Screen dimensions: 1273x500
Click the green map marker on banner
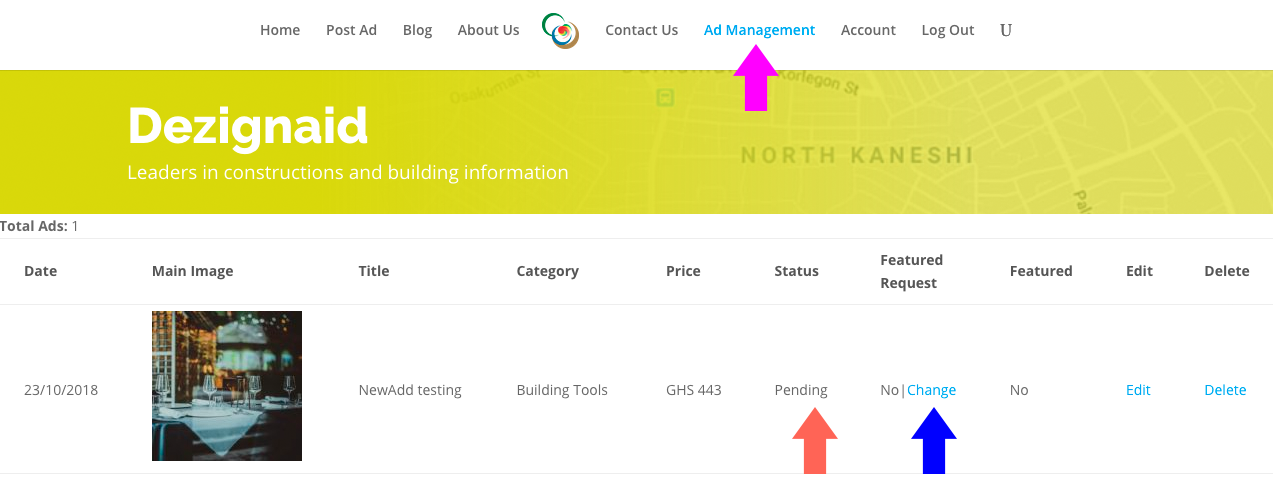pos(665,97)
